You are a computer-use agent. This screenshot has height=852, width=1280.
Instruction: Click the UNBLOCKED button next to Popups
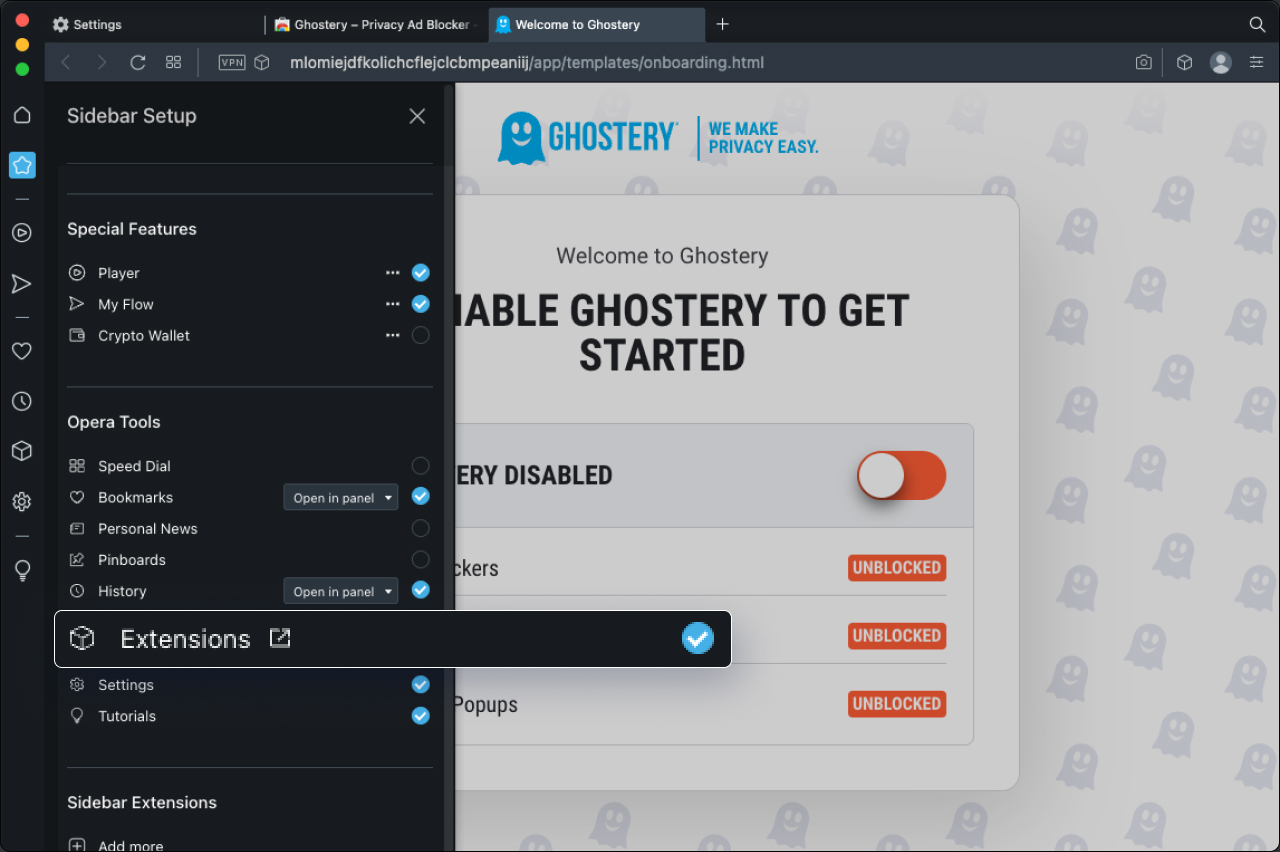896,703
